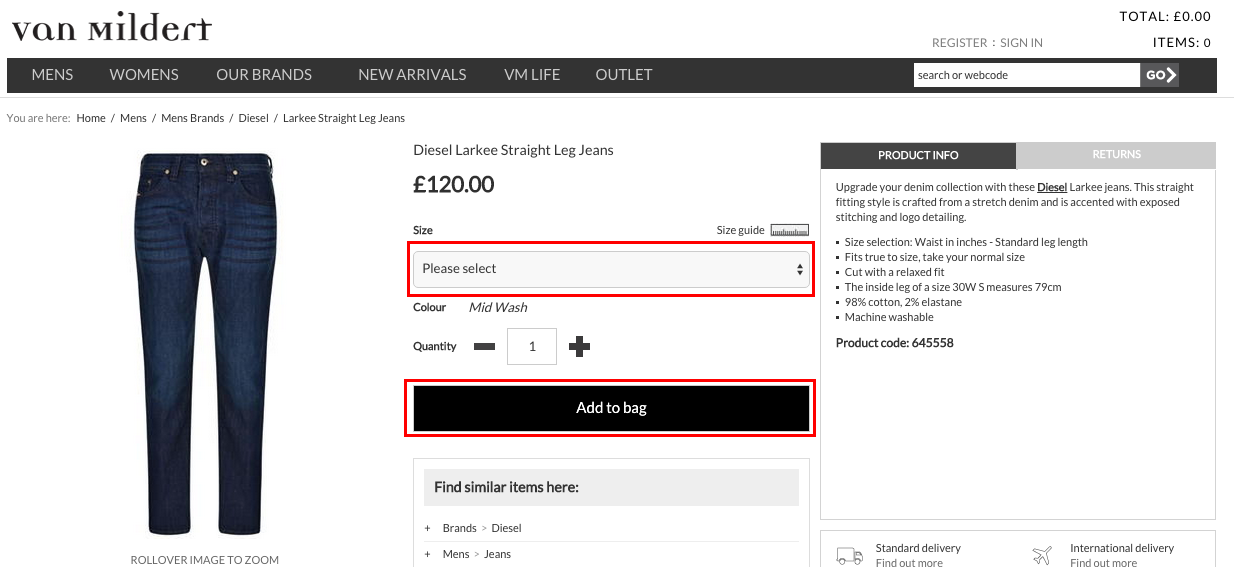The width and height of the screenshot is (1234, 567).
Task: Click the standard delivery truck icon
Action: pos(850,555)
